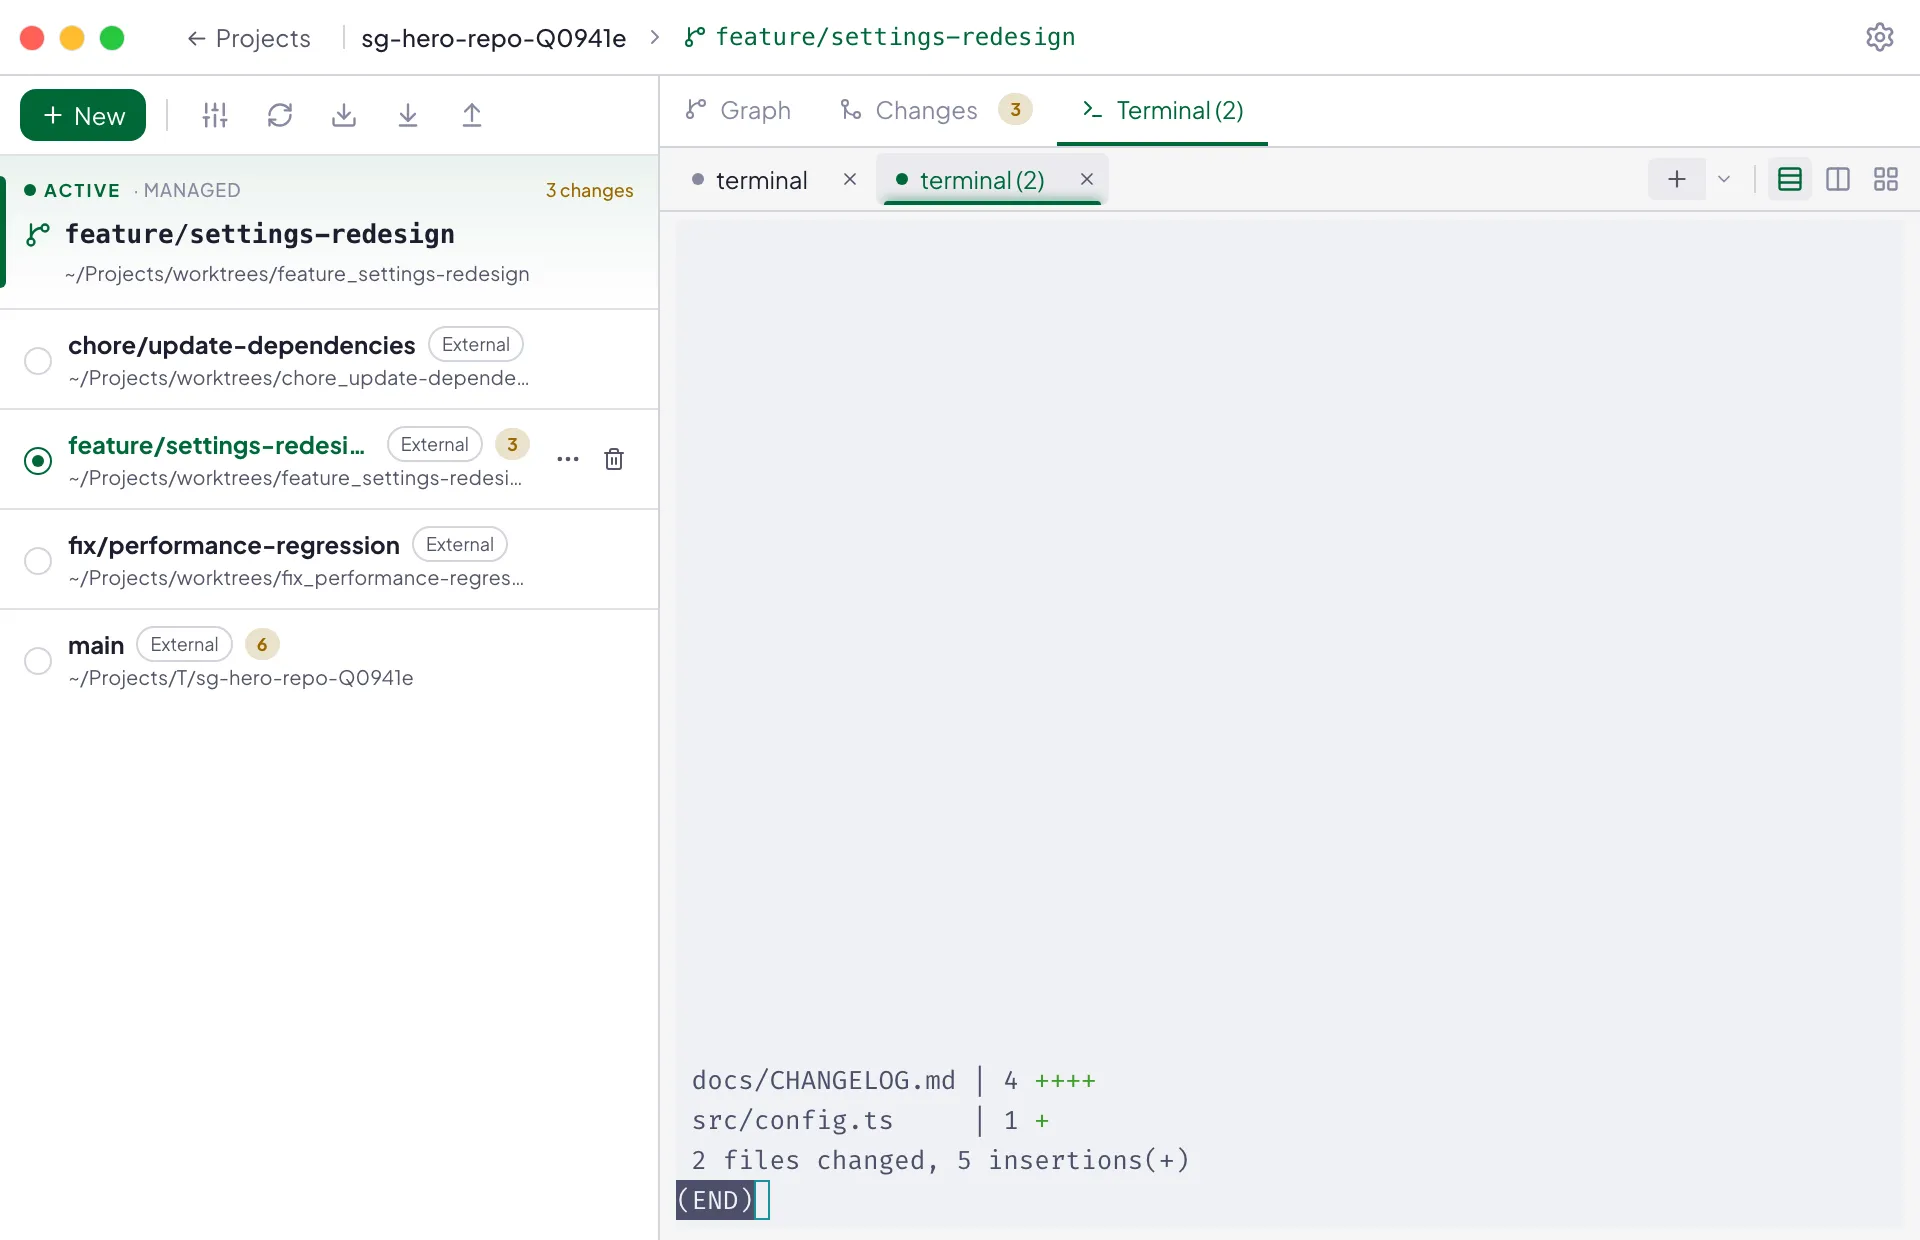1920x1240 pixels.
Task: Switch to grid terminal layout
Action: 1886,179
